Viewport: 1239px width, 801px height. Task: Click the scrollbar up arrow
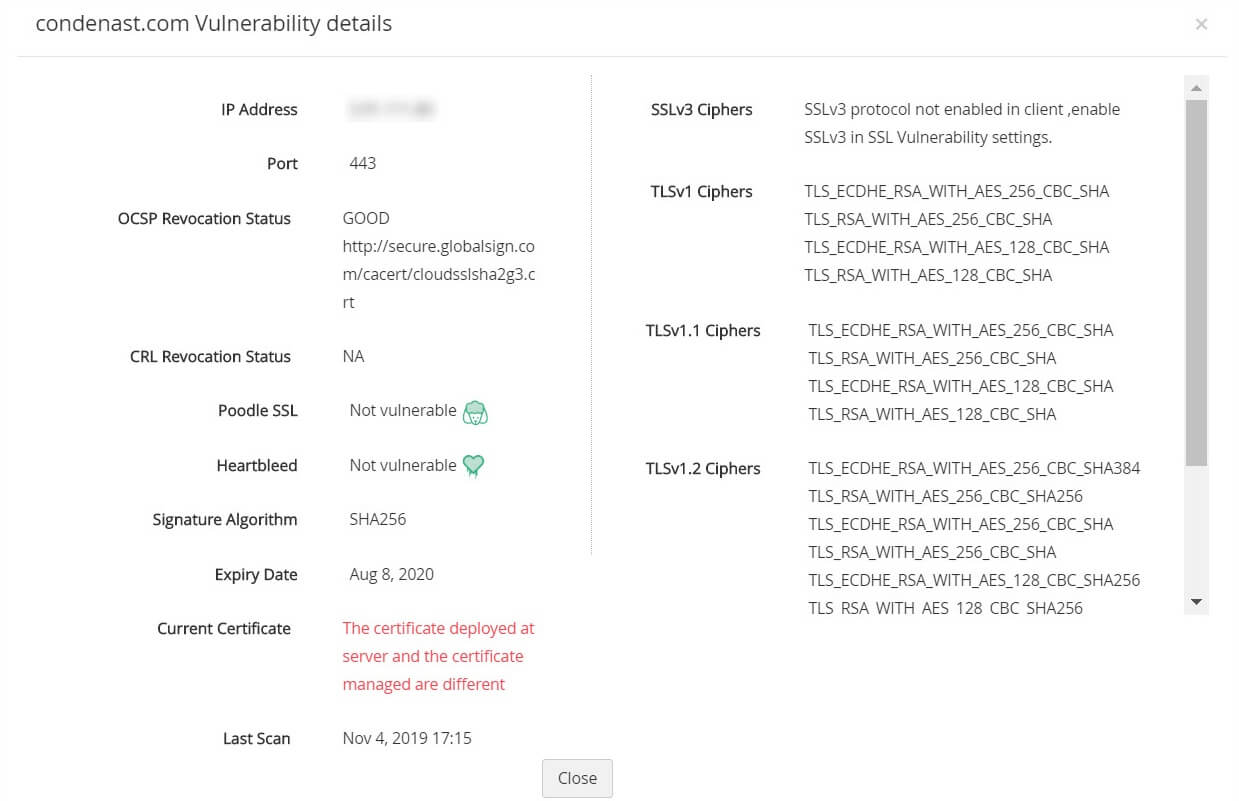1196,88
